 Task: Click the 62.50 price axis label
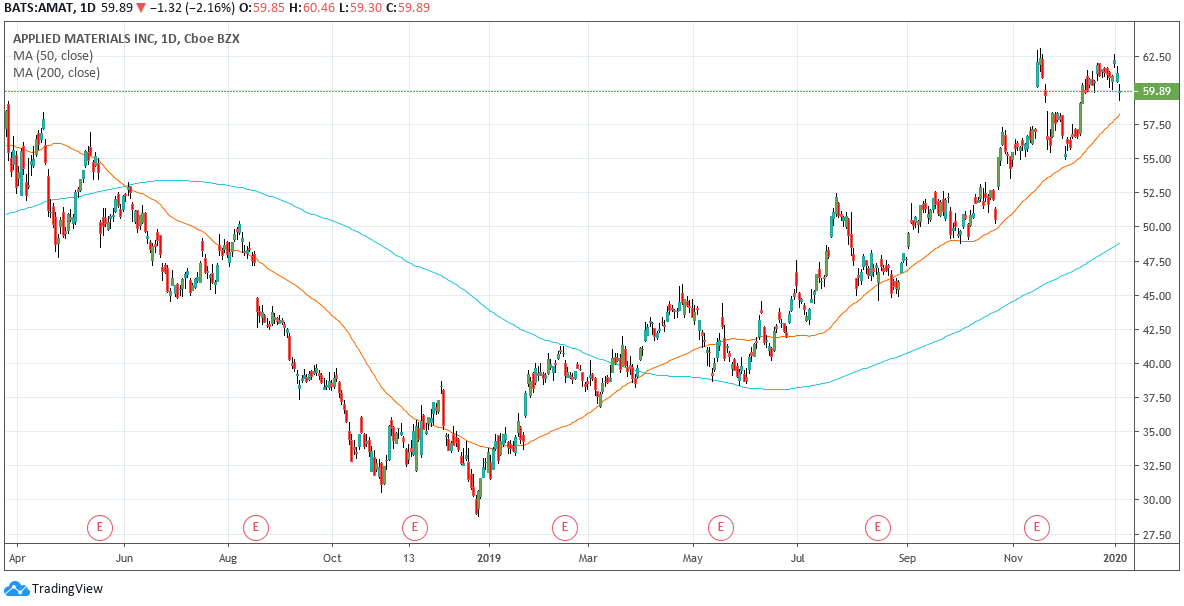tap(1158, 57)
